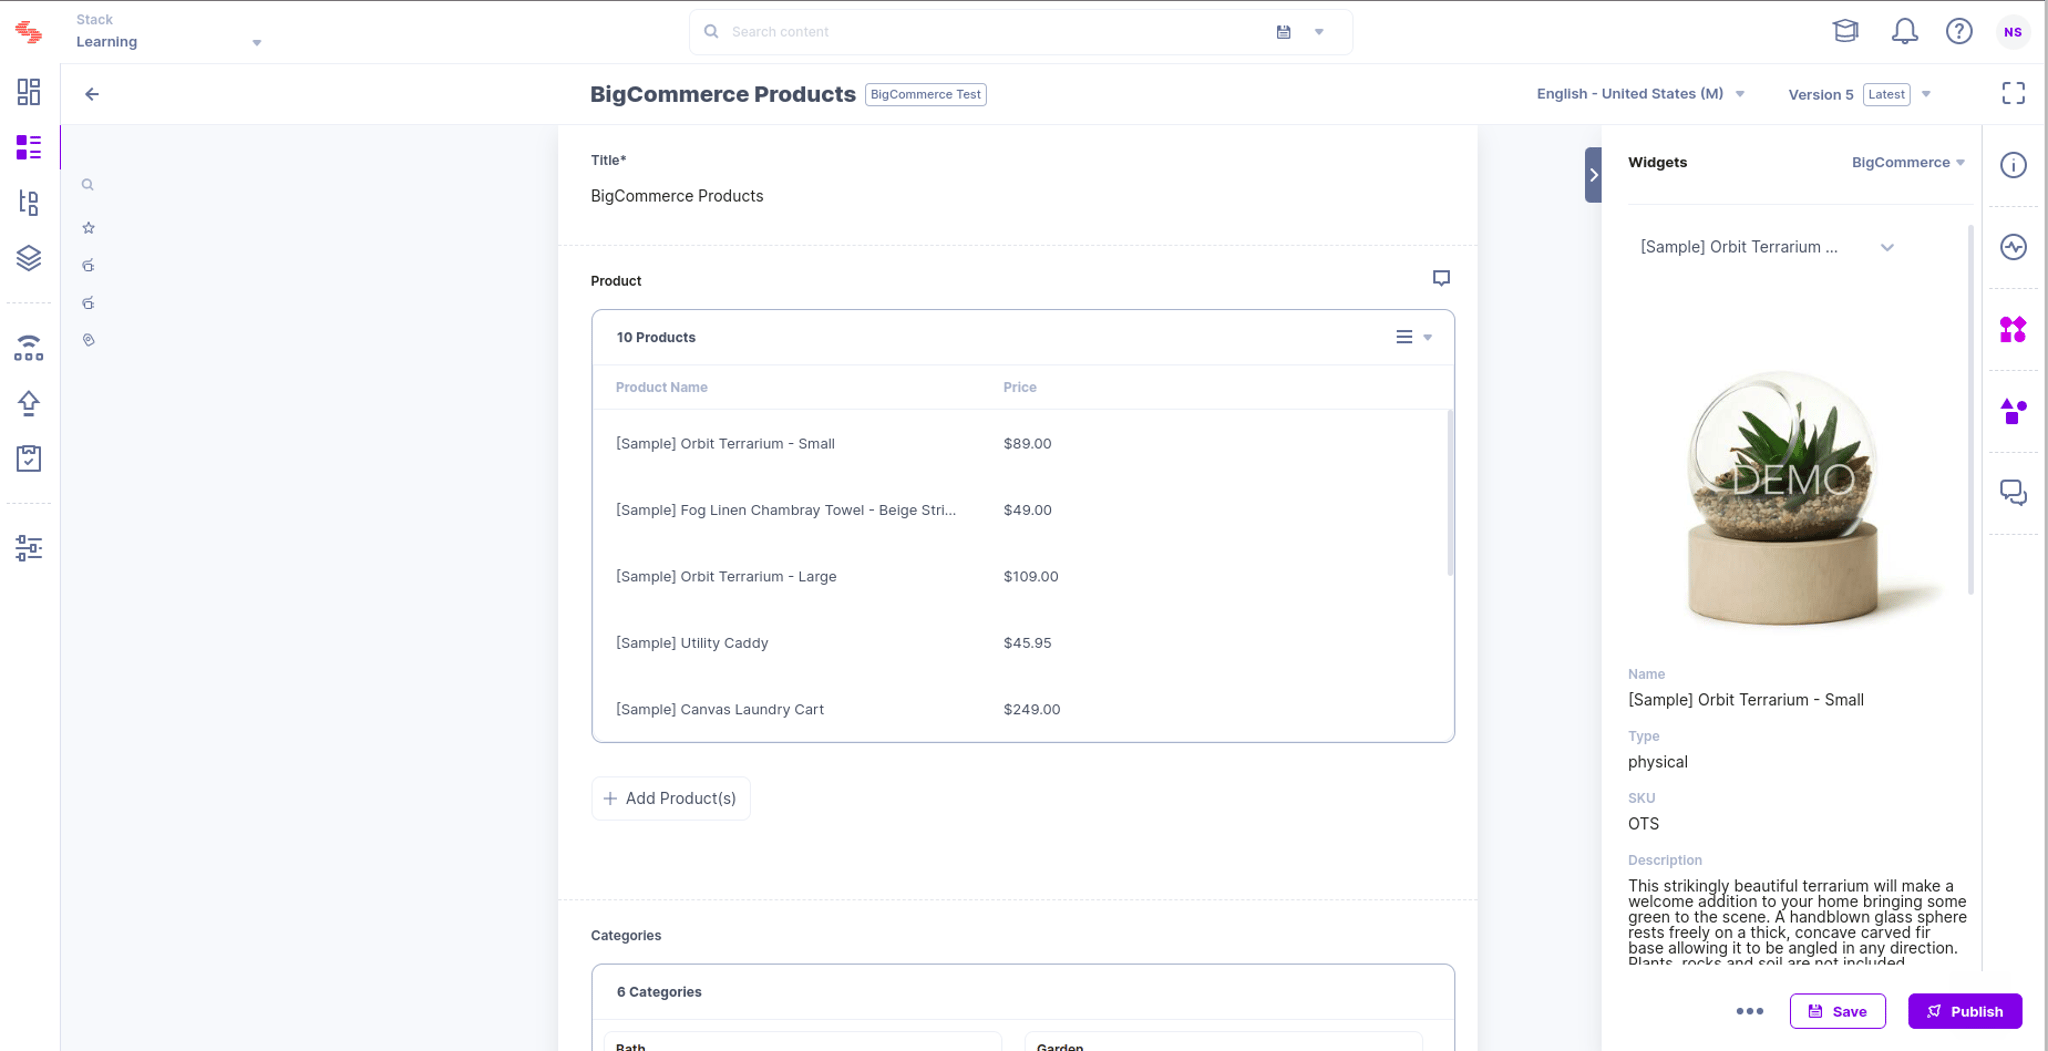The height and width of the screenshot is (1051, 2048).
Task: Select the Fog Linen Chambray Towel row
Action: click(x=1020, y=510)
